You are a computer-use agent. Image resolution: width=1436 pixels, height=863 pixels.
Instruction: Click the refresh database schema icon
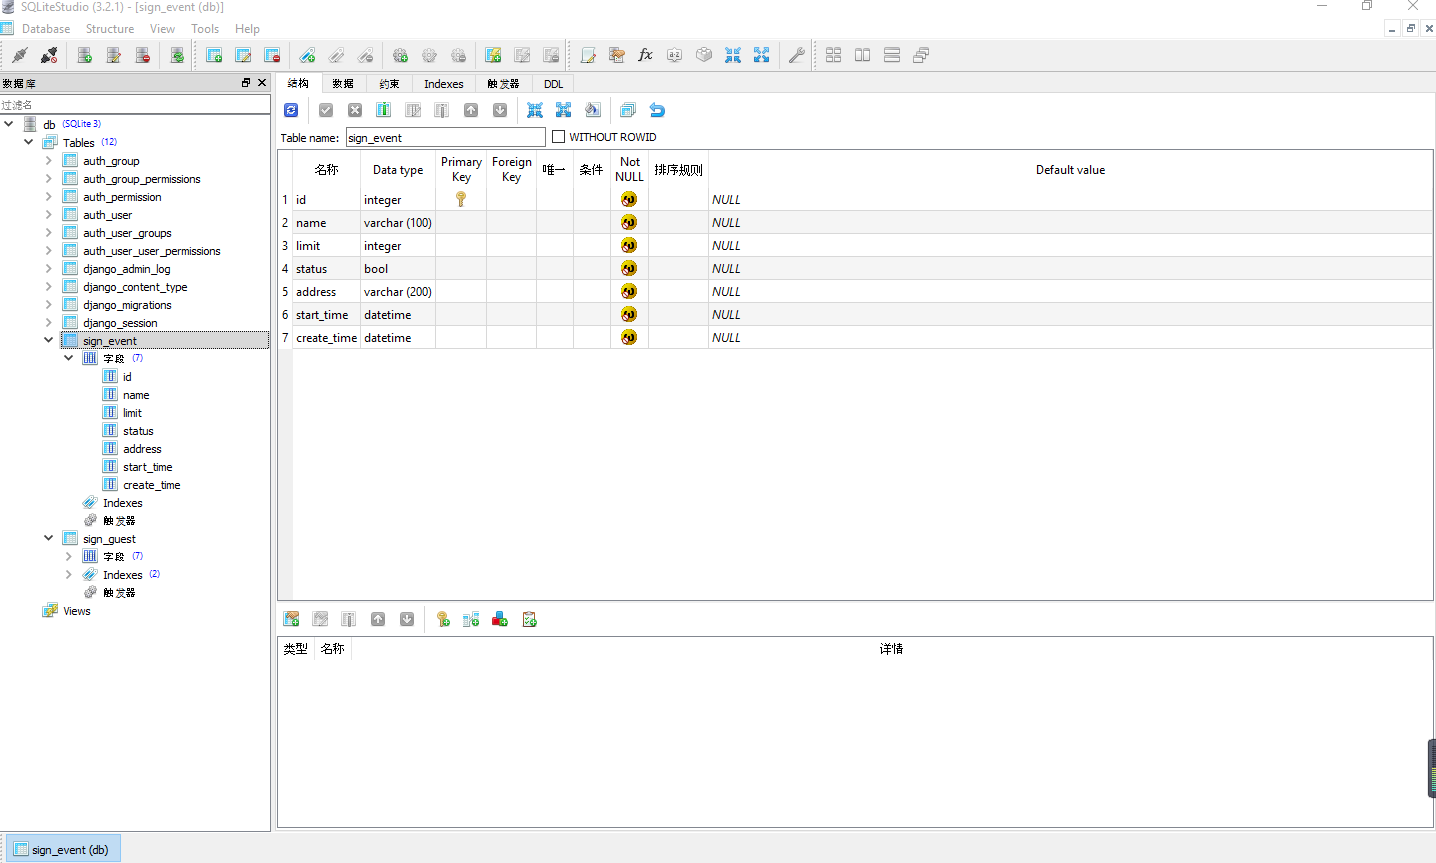coord(177,55)
